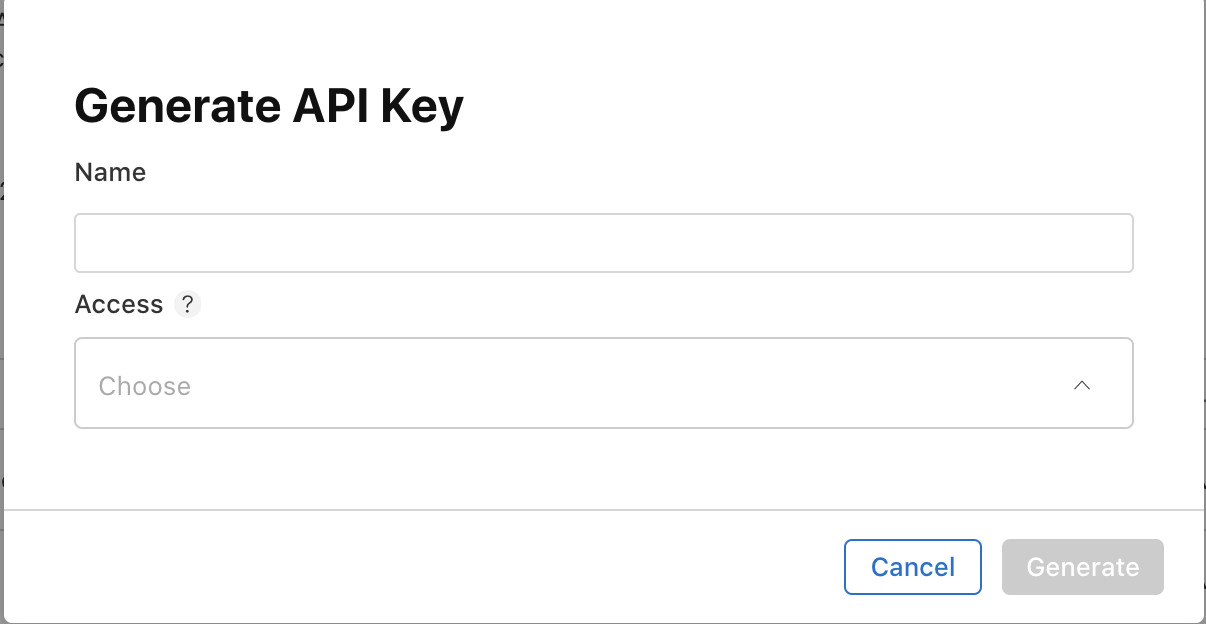Click the Generate button in the dialog footer
This screenshot has height=624, width=1206.
[x=1083, y=567]
